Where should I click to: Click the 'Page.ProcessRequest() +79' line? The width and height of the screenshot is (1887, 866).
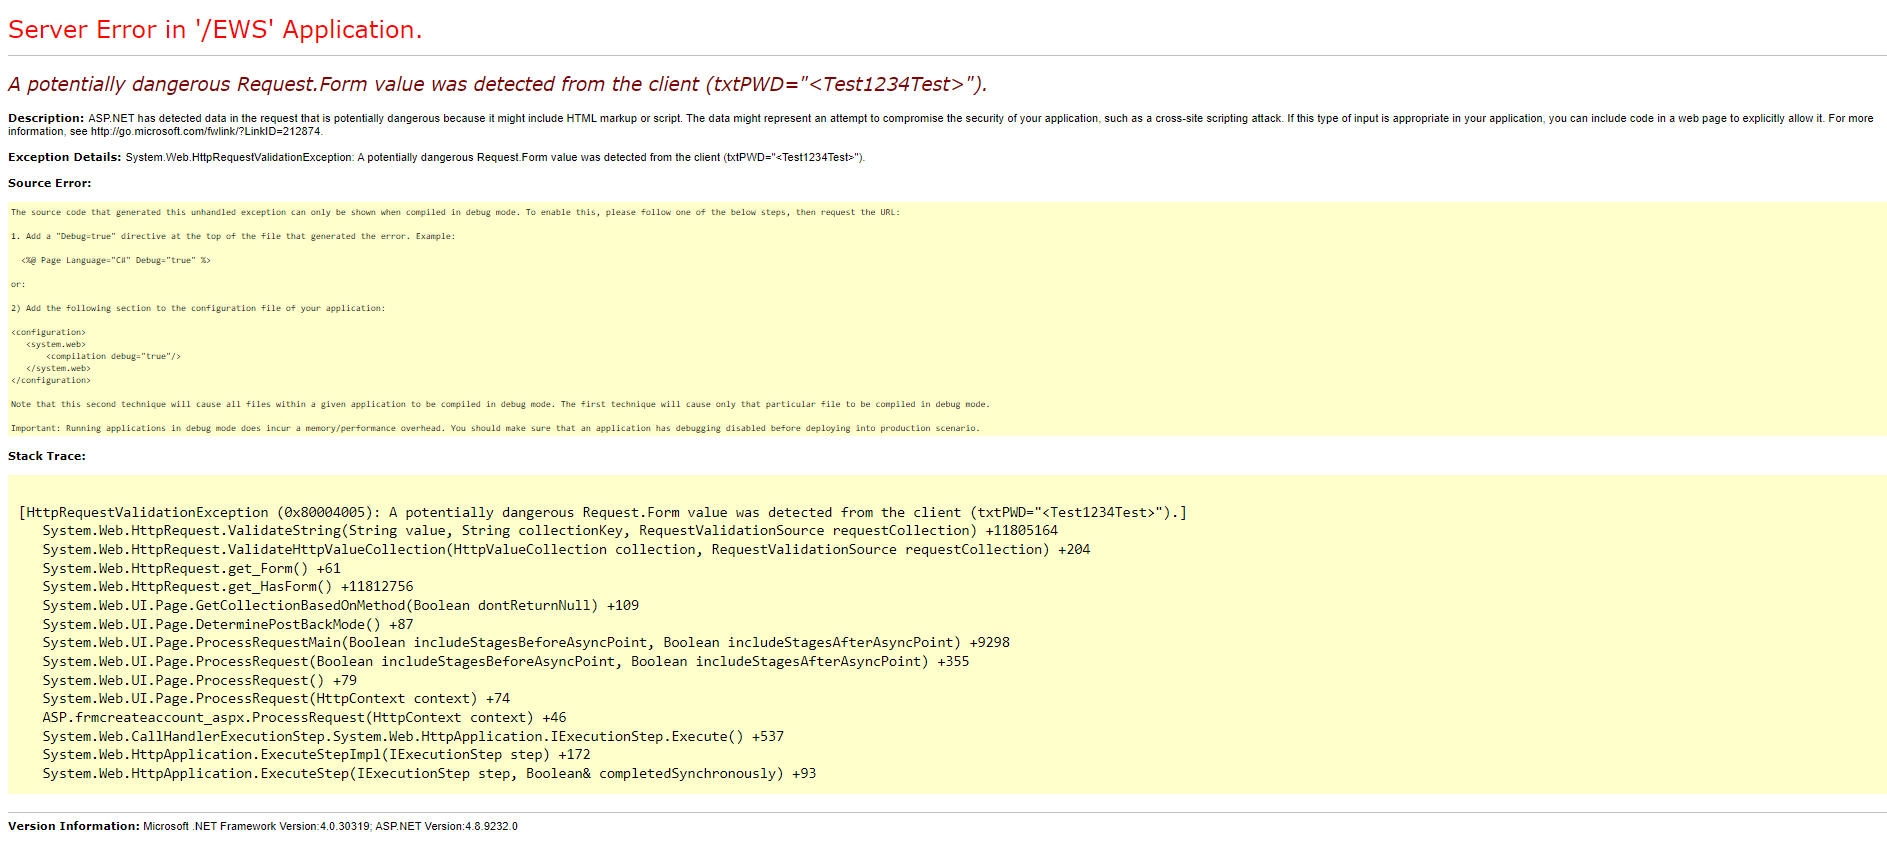point(199,680)
